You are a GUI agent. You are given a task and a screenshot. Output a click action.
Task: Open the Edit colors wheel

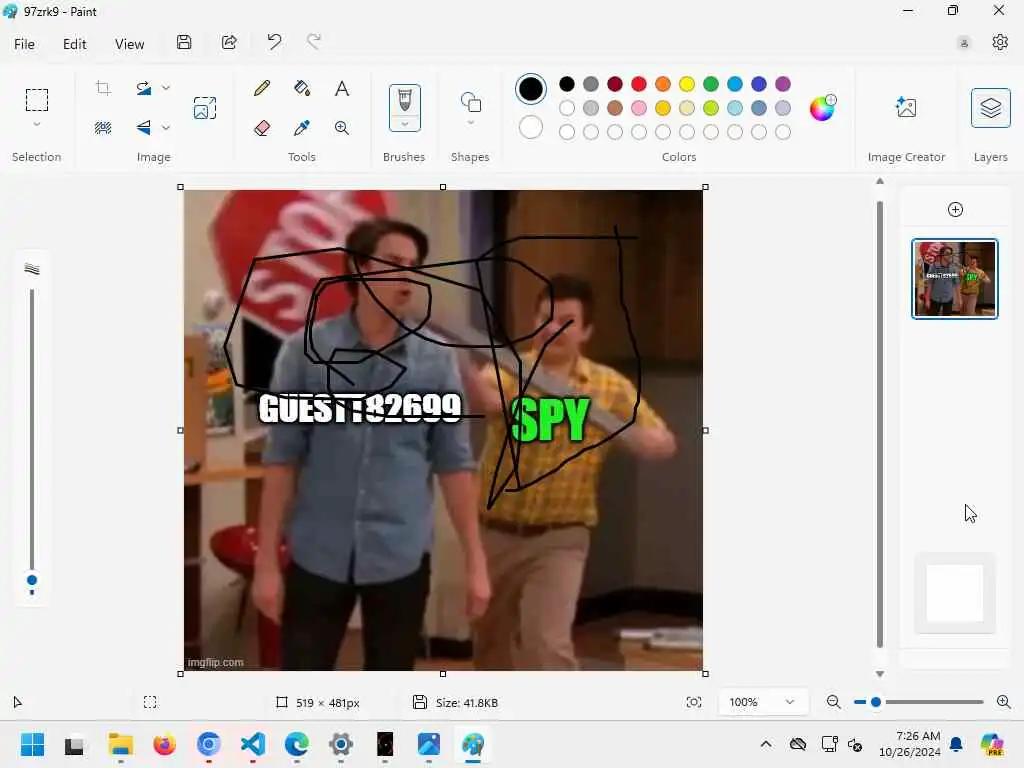pyautogui.click(x=822, y=108)
